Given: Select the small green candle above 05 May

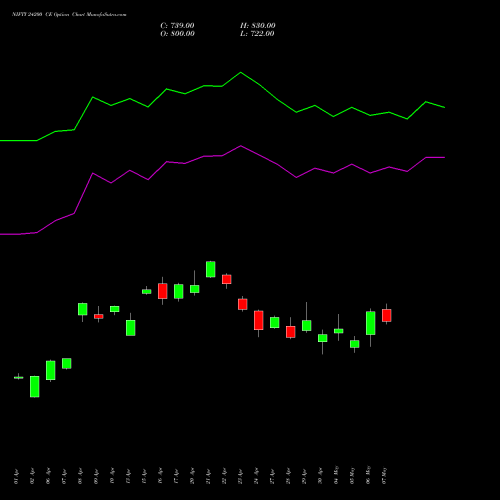Looking at the screenshot, I should point(355,344).
